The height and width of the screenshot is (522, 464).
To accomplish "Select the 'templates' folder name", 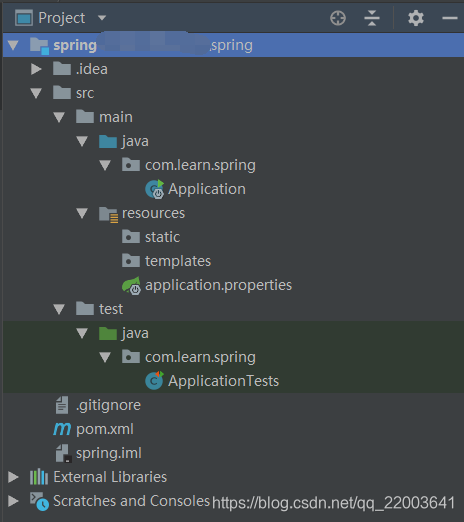I will coord(178,261).
